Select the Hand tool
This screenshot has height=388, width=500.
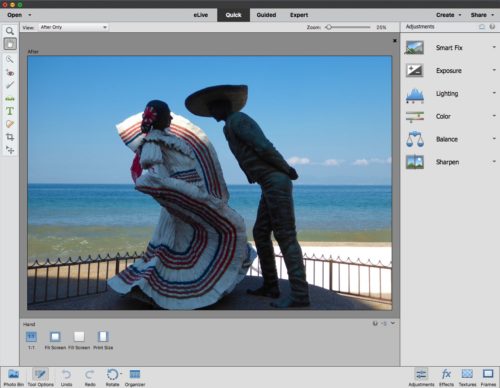pos(10,44)
